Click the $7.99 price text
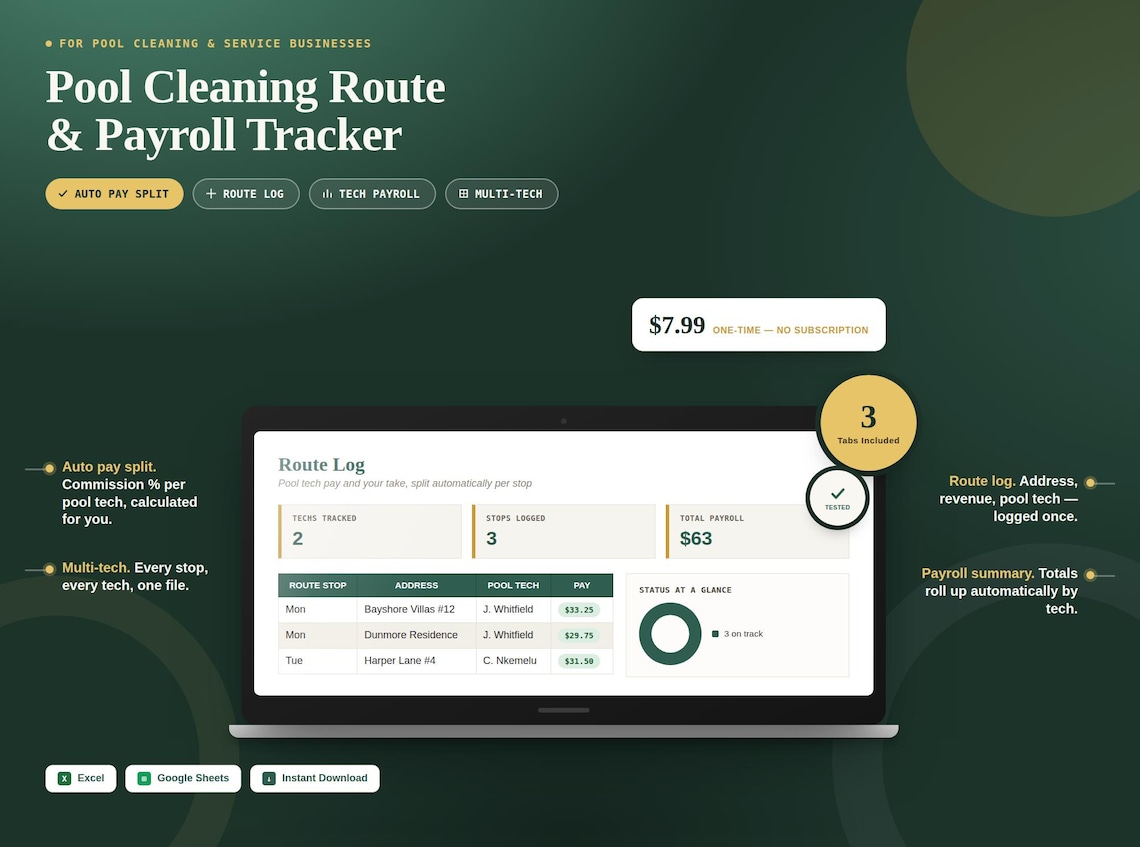The image size is (1140, 847). [677, 325]
